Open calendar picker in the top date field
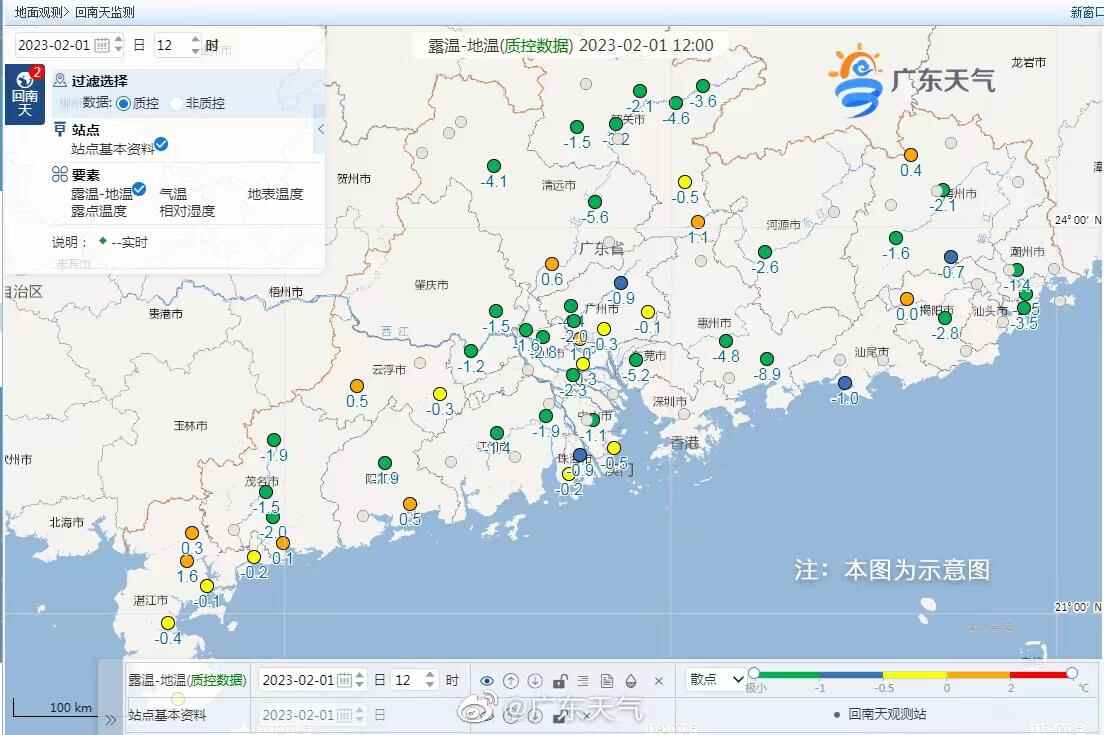Image resolution: width=1104 pixels, height=735 pixels. coord(102,45)
